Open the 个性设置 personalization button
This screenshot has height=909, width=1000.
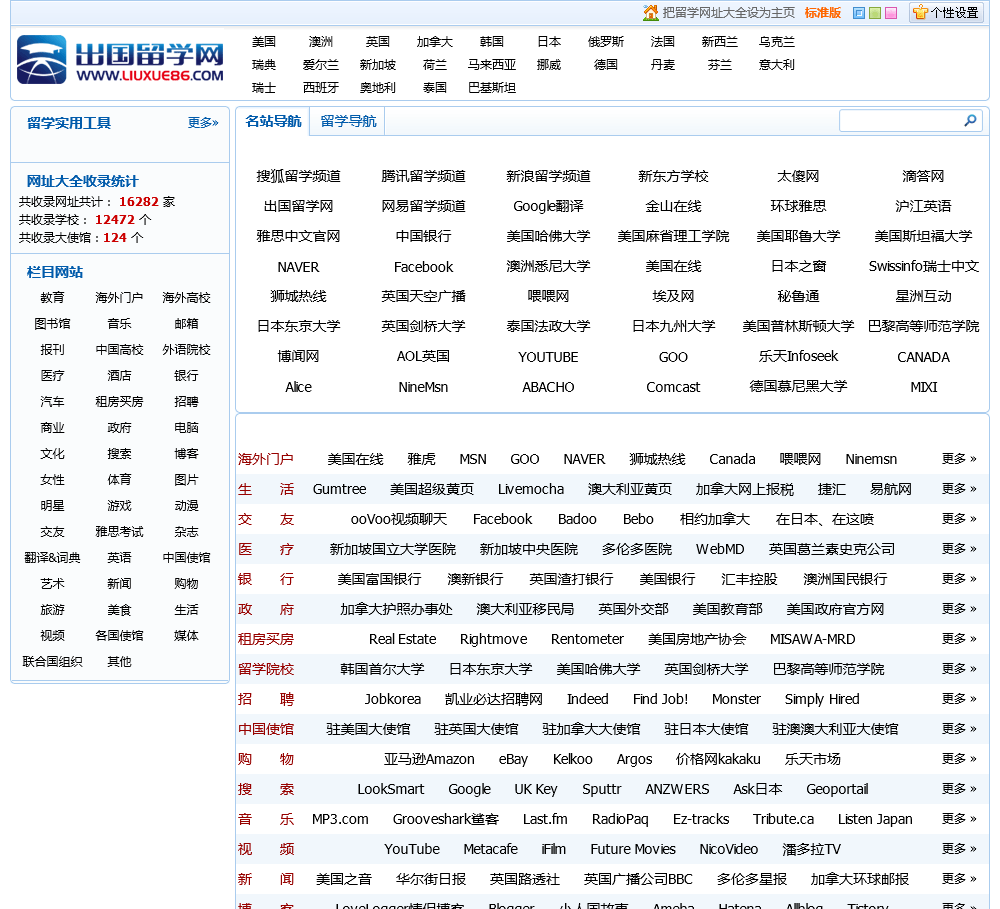click(947, 13)
